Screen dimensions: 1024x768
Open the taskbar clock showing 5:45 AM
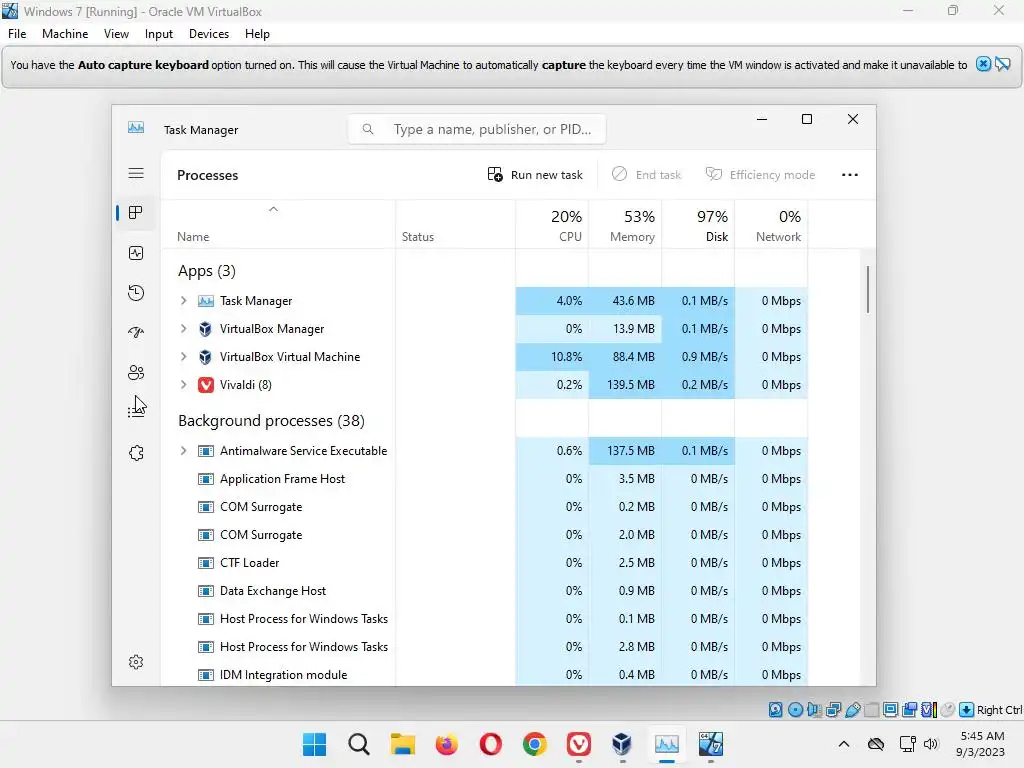(981, 744)
